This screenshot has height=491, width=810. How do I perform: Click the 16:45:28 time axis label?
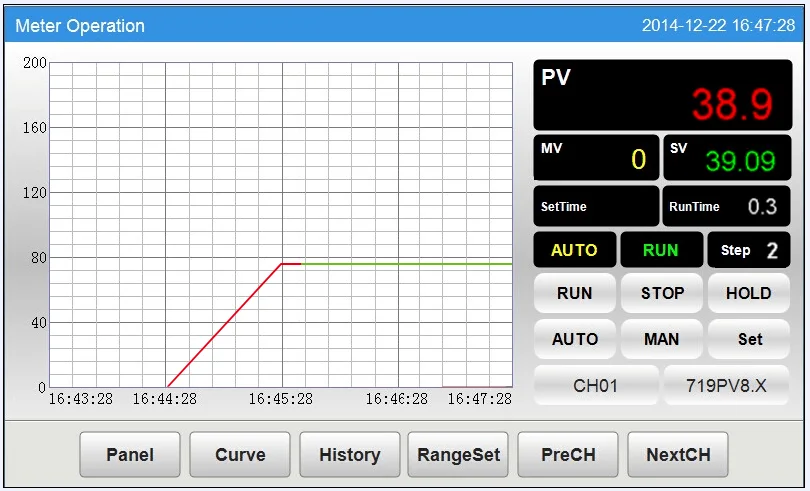pyautogui.click(x=281, y=399)
